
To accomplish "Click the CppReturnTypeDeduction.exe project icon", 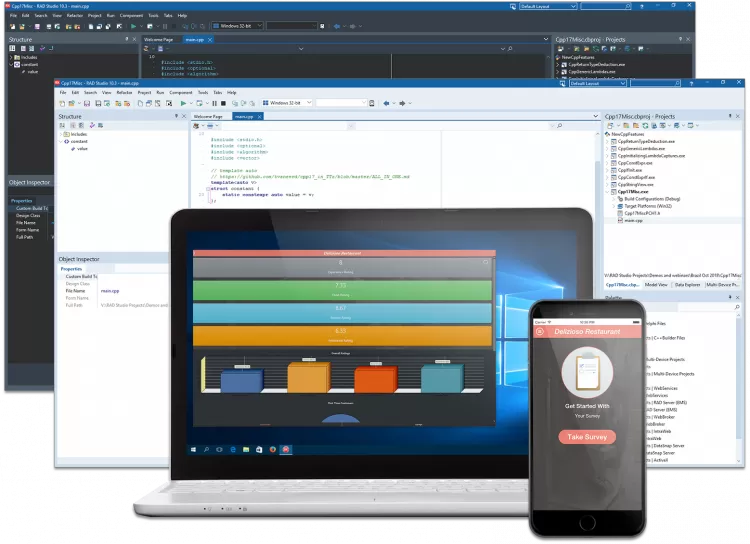I will click(612, 141).
